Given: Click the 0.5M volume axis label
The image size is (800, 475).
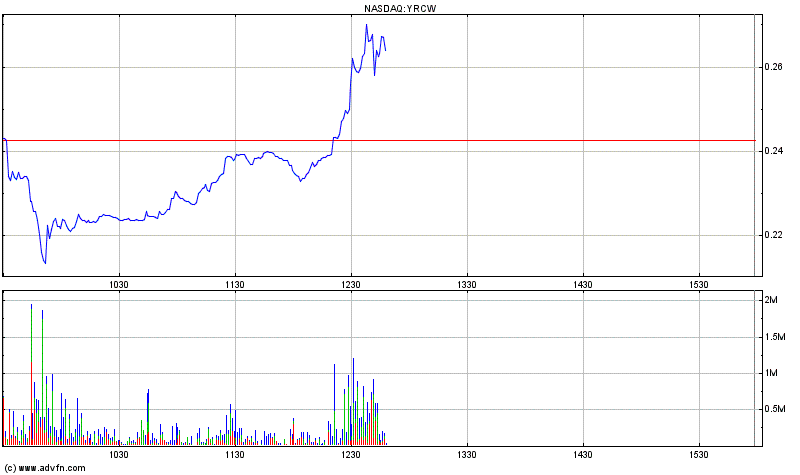Looking at the screenshot, I should point(775,409).
